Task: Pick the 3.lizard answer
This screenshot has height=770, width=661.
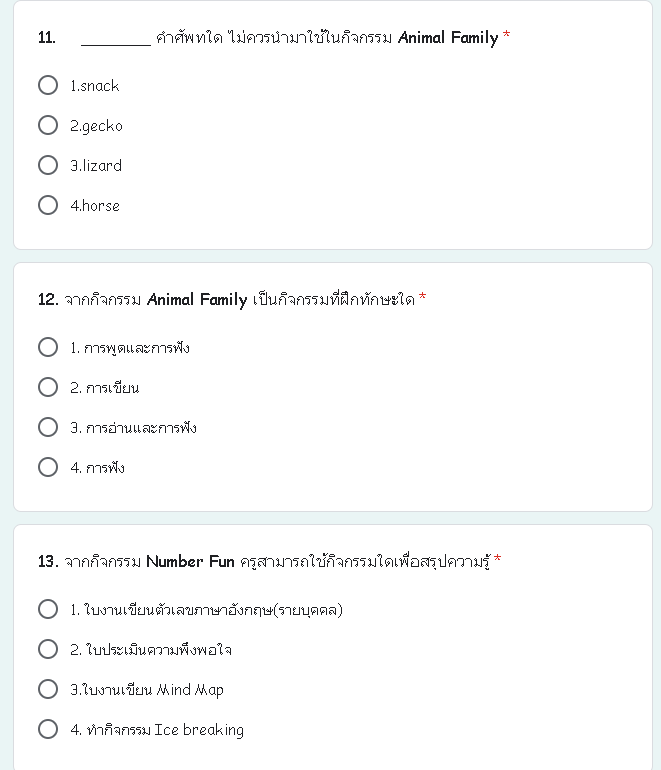Action: point(48,166)
